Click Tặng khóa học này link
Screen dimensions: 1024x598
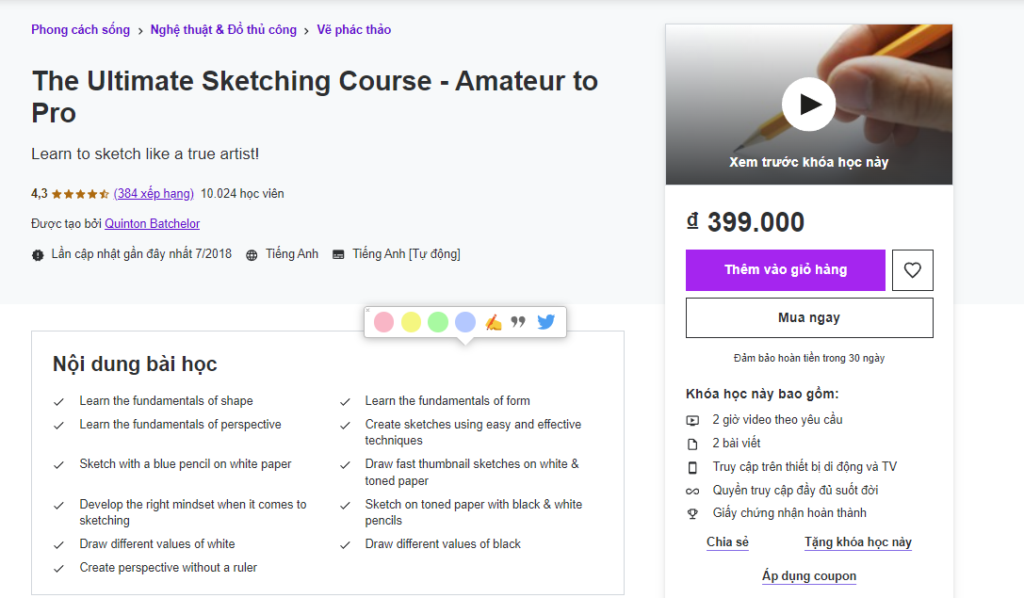pyautogui.click(x=857, y=541)
